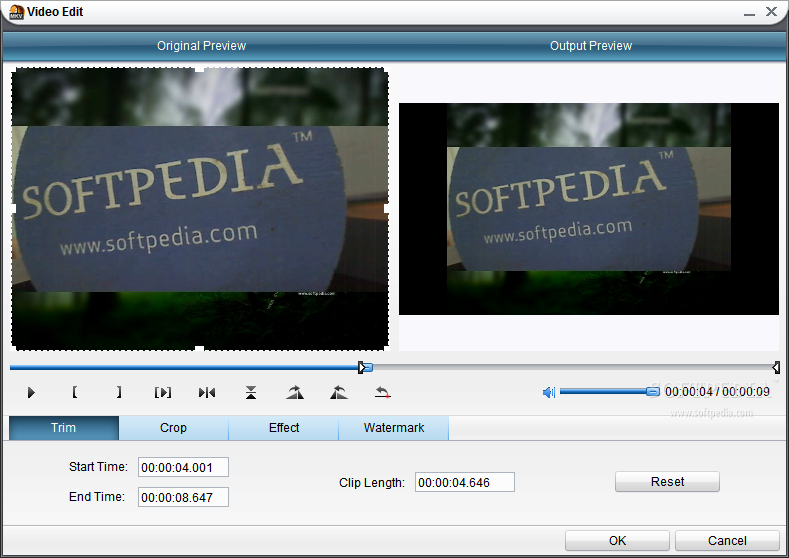
Task: Set trim end with right bracket icon
Action: point(119,392)
